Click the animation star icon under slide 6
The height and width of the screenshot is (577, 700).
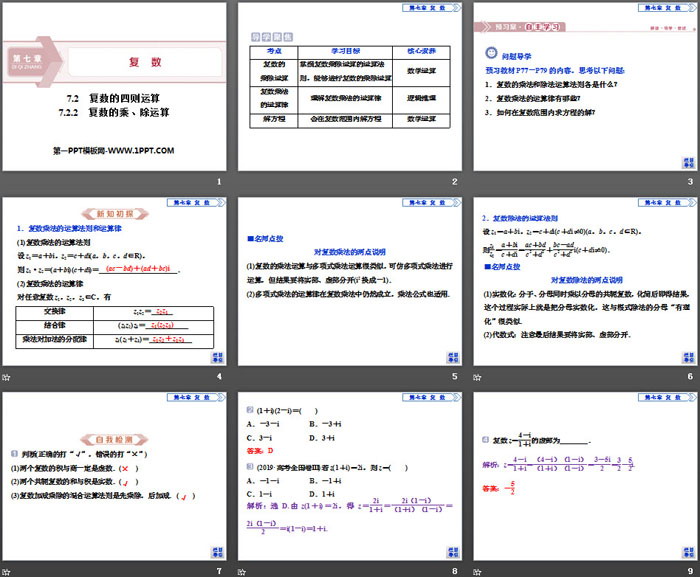(x=478, y=377)
